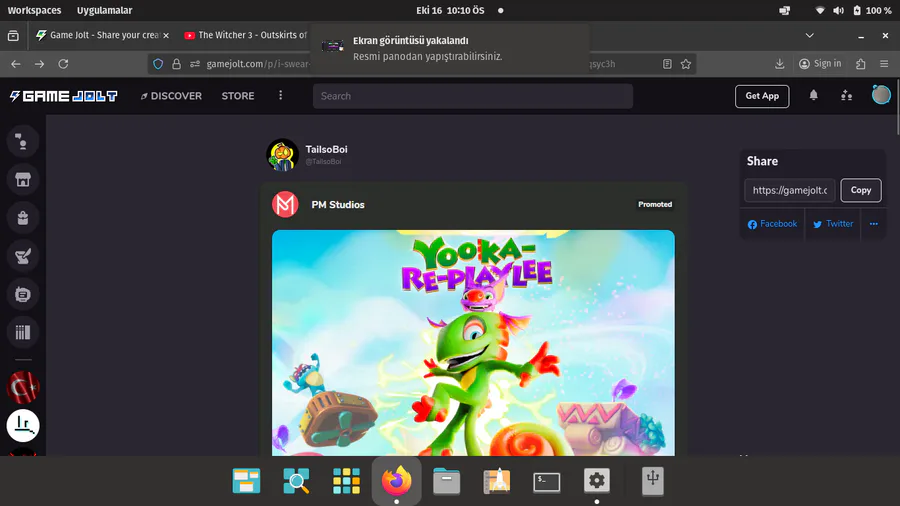Open Firefox from the dock
900x506 pixels.
[x=396, y=481]
